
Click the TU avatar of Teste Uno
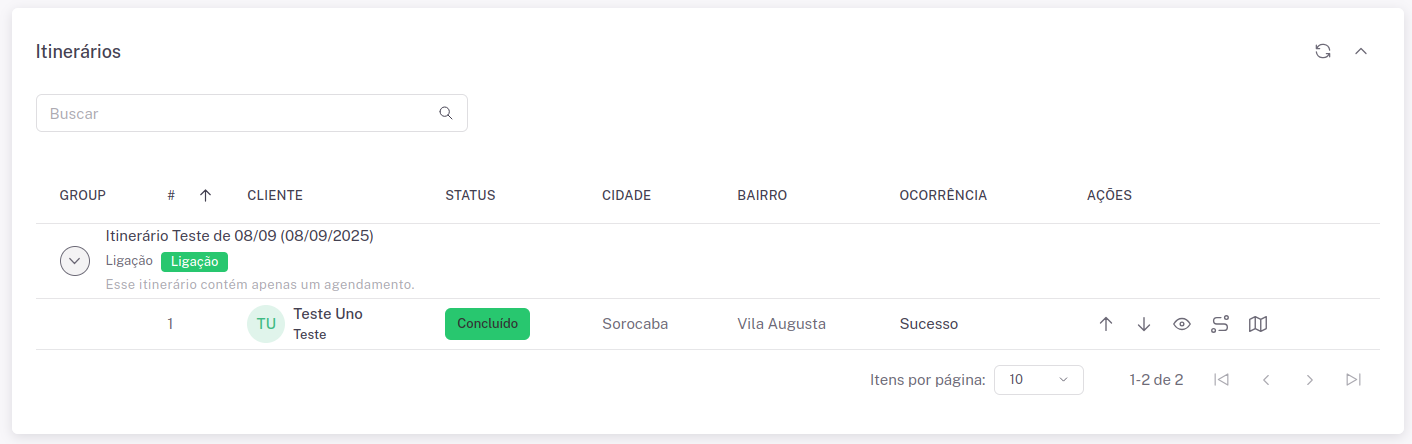(x=266, y=324)
